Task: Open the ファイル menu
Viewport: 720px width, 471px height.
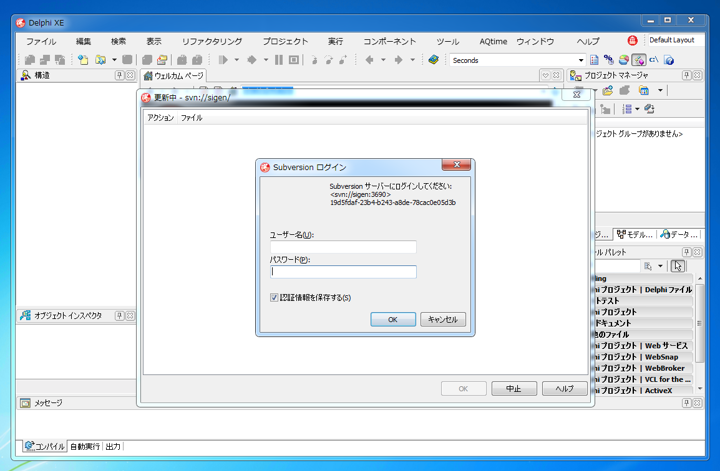Action: 41,41
